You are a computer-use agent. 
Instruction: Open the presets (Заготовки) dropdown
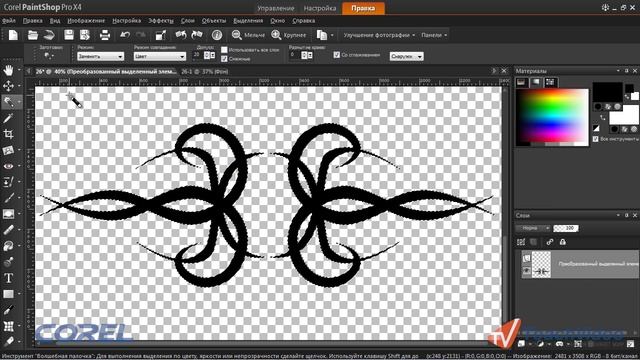click(x=49, y=56)
